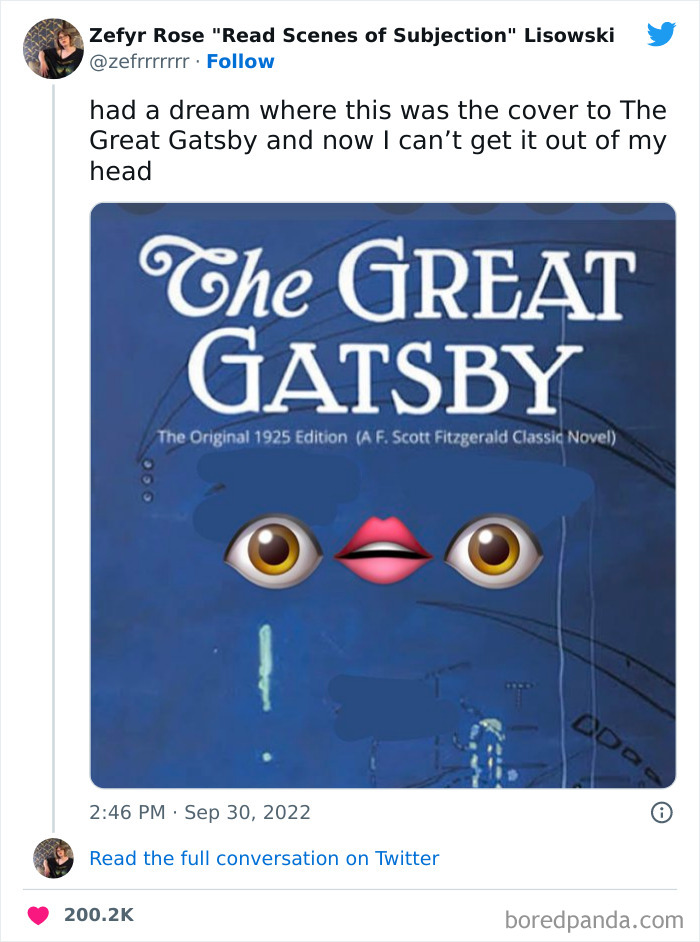The height and width of the screenshot is (942, 700).
Task: Open the Read the full conversation link
Action: [x=265, y=858]
